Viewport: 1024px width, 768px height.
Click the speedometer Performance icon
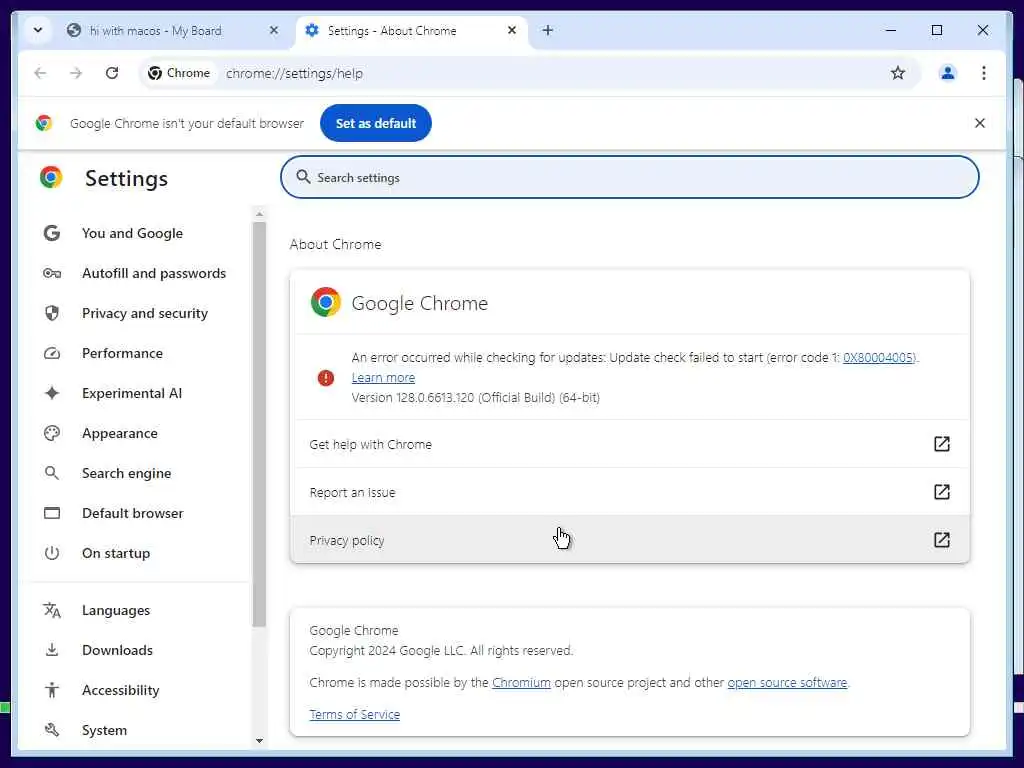(52, 353)
